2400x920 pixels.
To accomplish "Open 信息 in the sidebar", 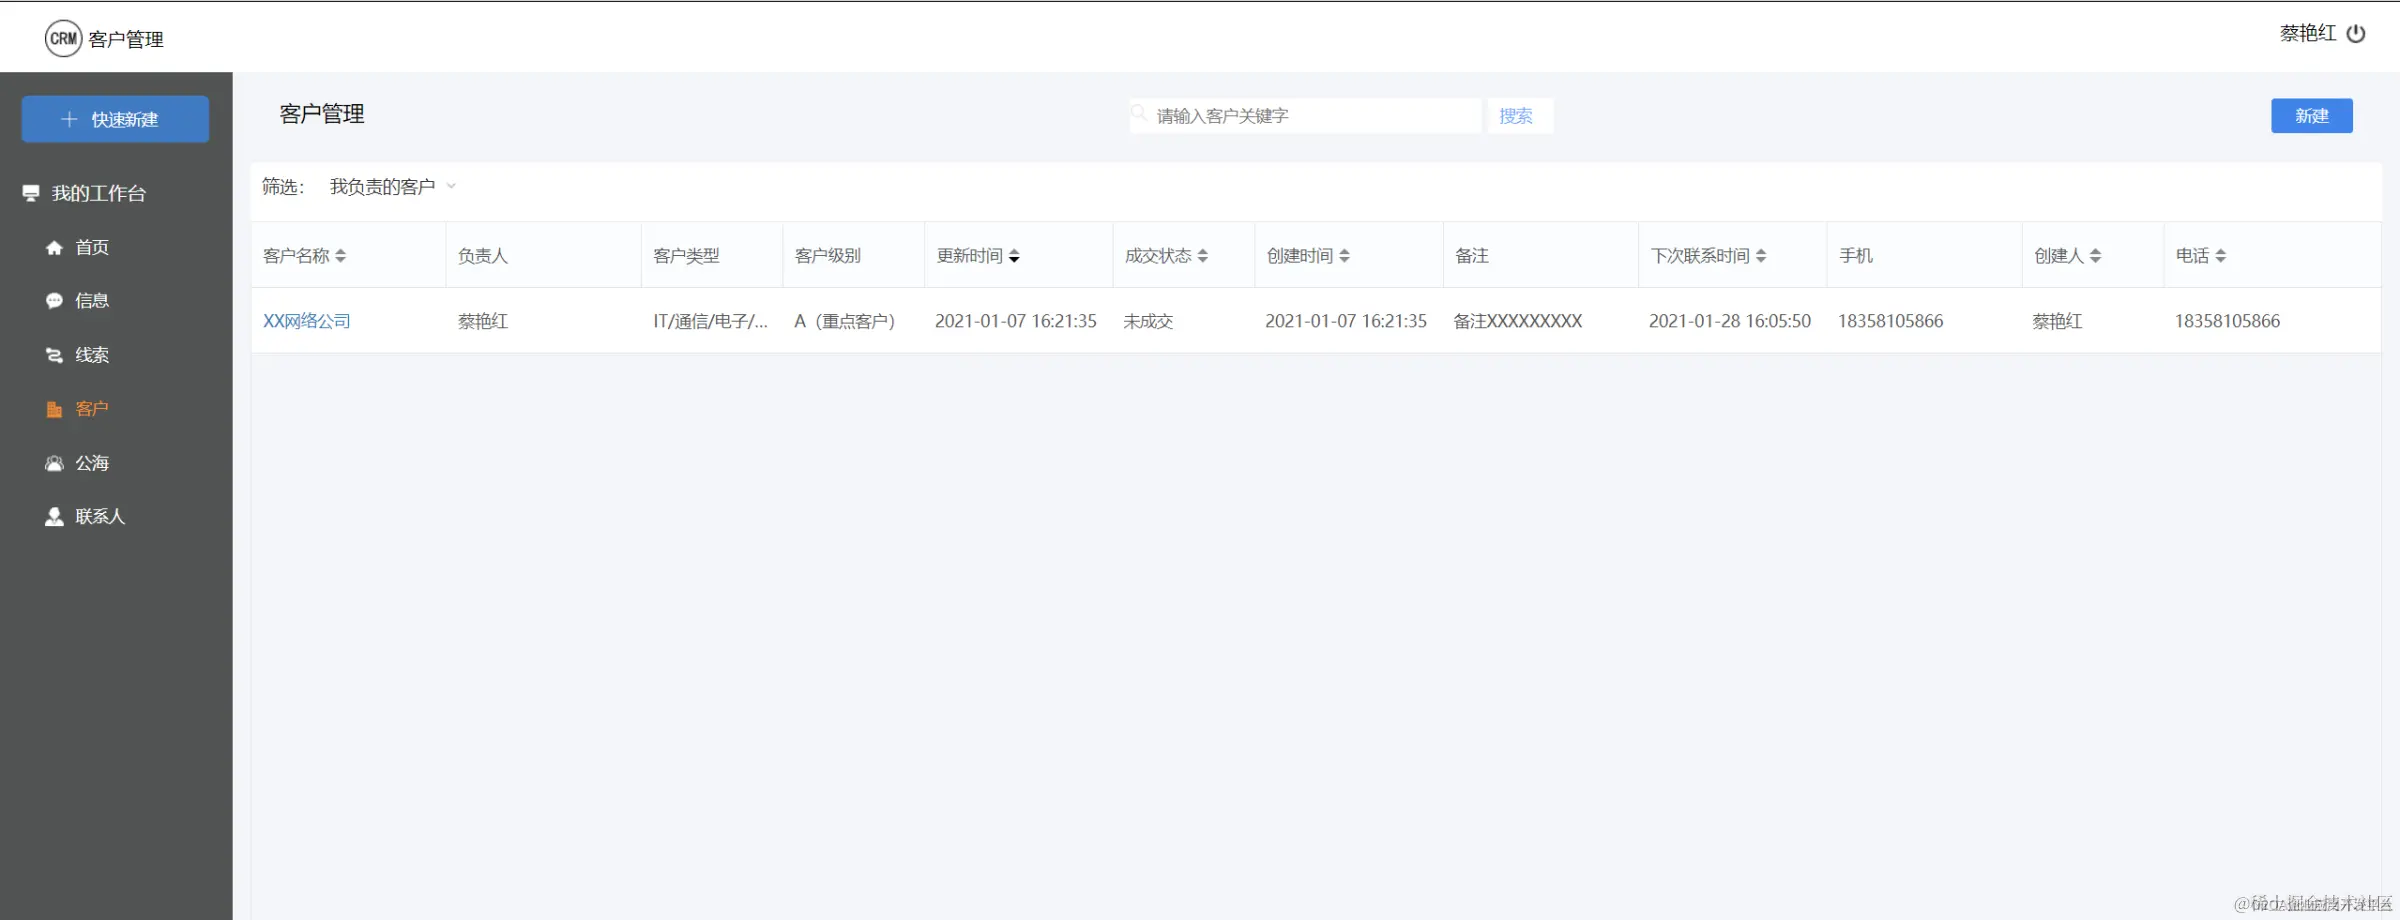I will click(92, 301).
